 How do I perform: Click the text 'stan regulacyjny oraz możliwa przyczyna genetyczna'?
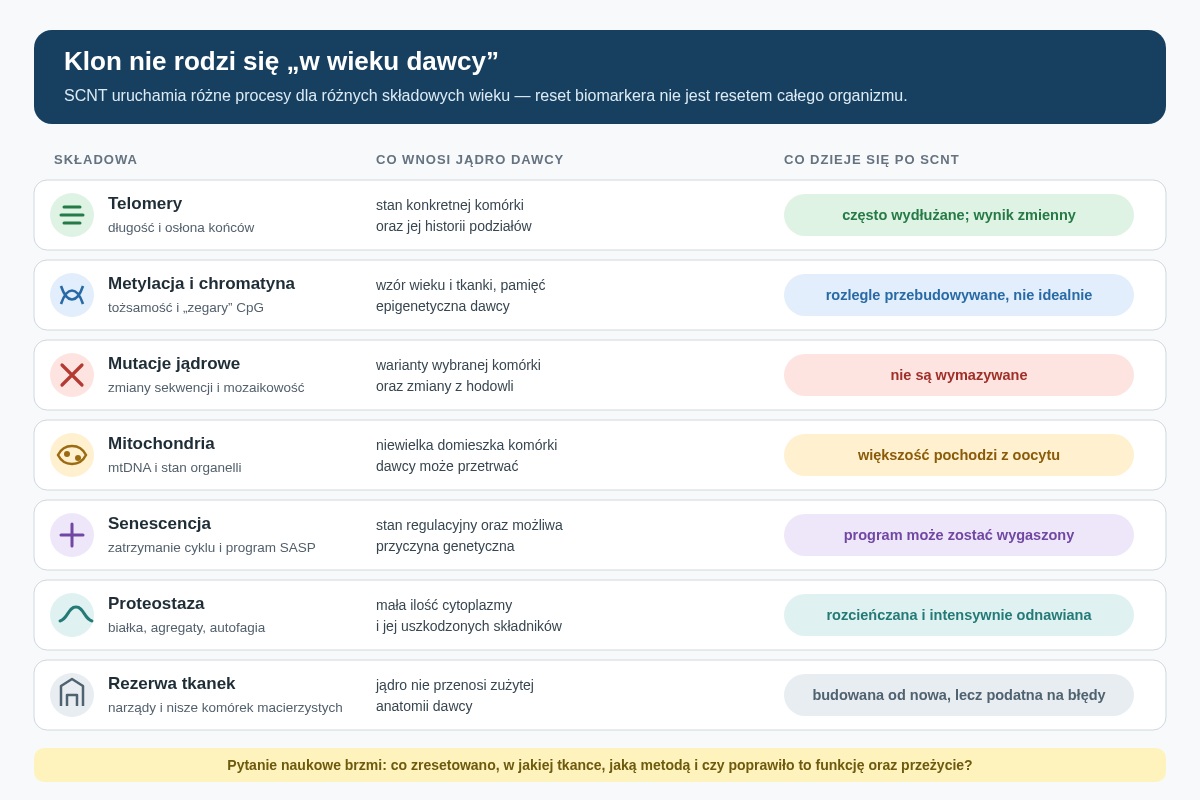[469, 536]
